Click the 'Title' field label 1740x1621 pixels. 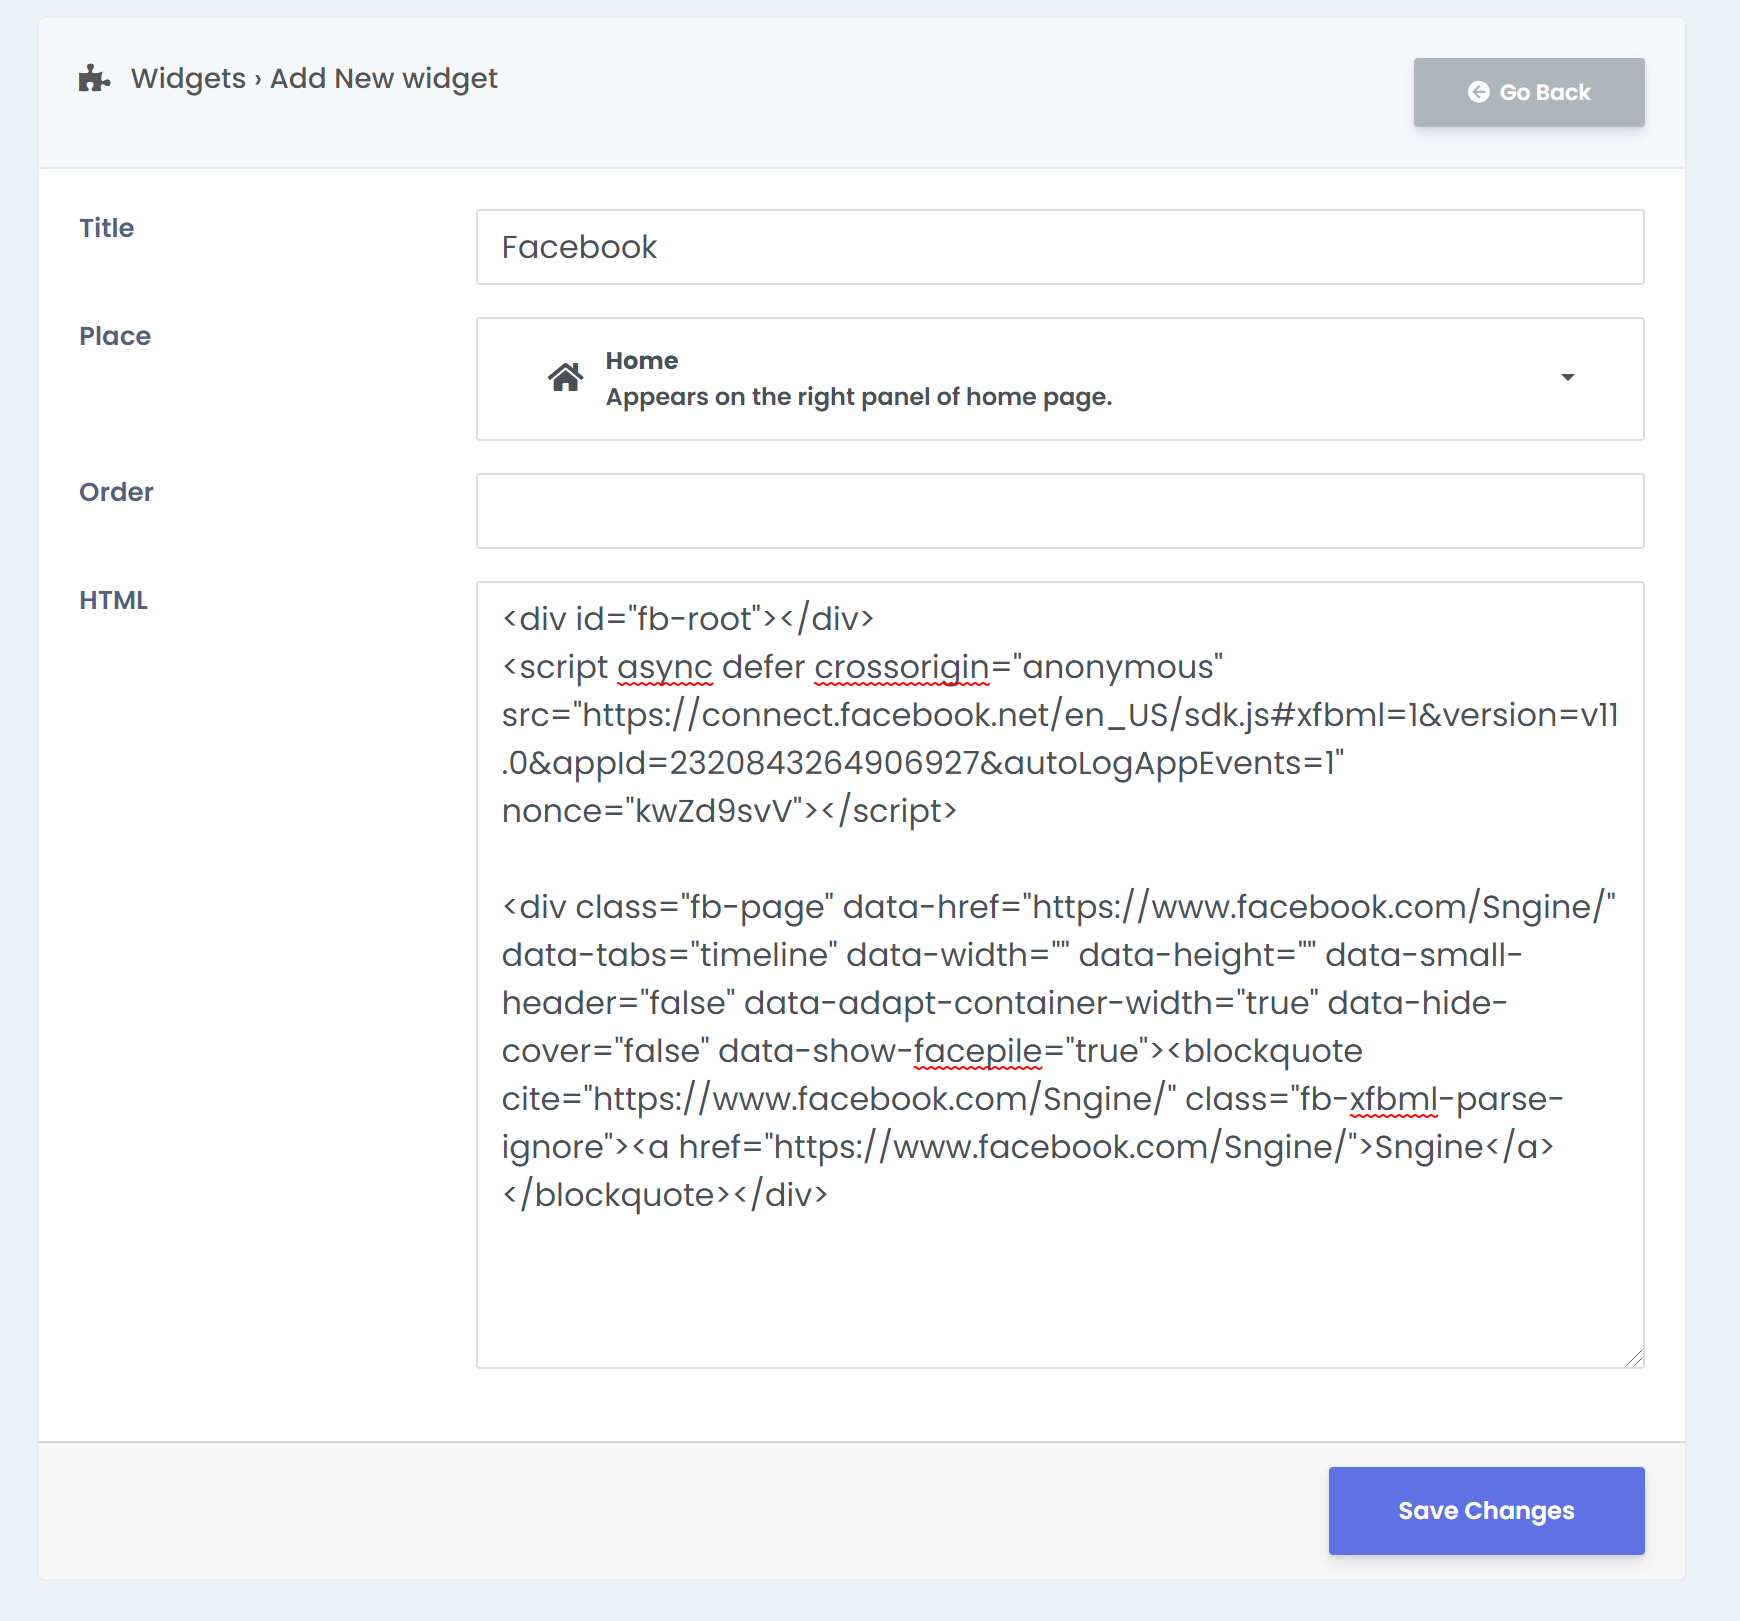click(107, 228)
